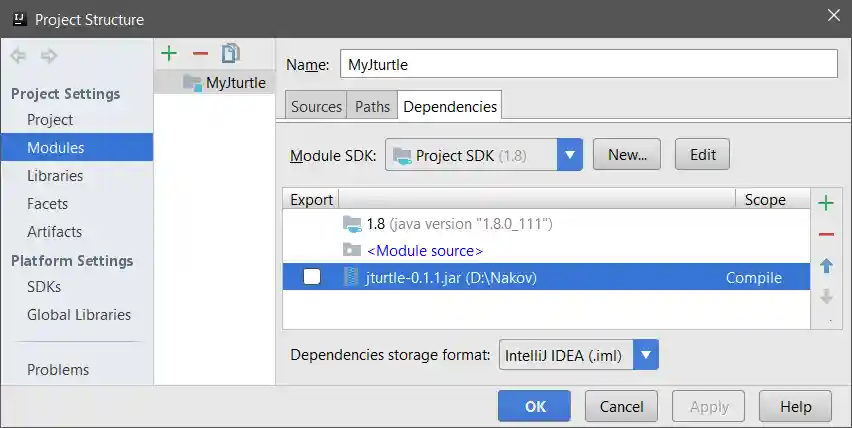Switch to the Sources tab

click(x=316, y=106)
